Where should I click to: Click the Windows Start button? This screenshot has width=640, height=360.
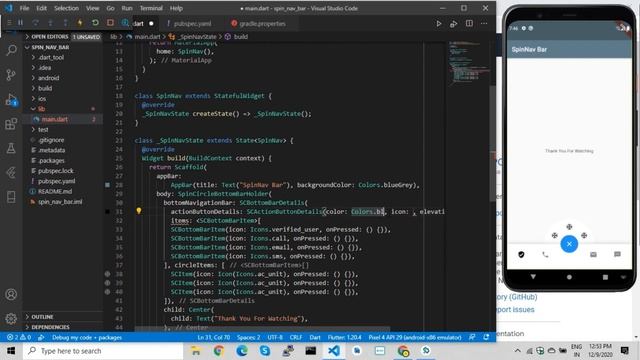coord(11,351)
